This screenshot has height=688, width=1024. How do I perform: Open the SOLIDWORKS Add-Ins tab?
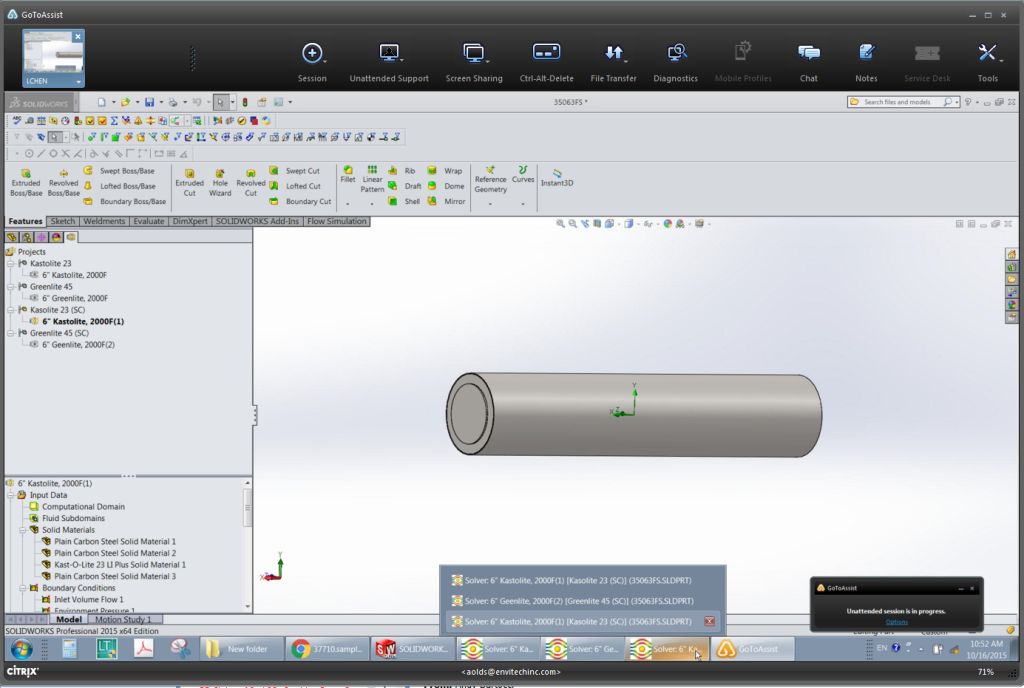pyautogui.click(x=257, y=221)
